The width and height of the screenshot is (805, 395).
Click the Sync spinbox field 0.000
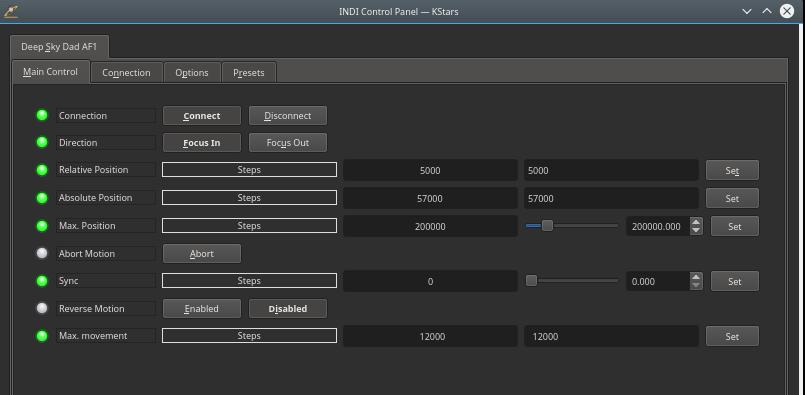[658, 281]
